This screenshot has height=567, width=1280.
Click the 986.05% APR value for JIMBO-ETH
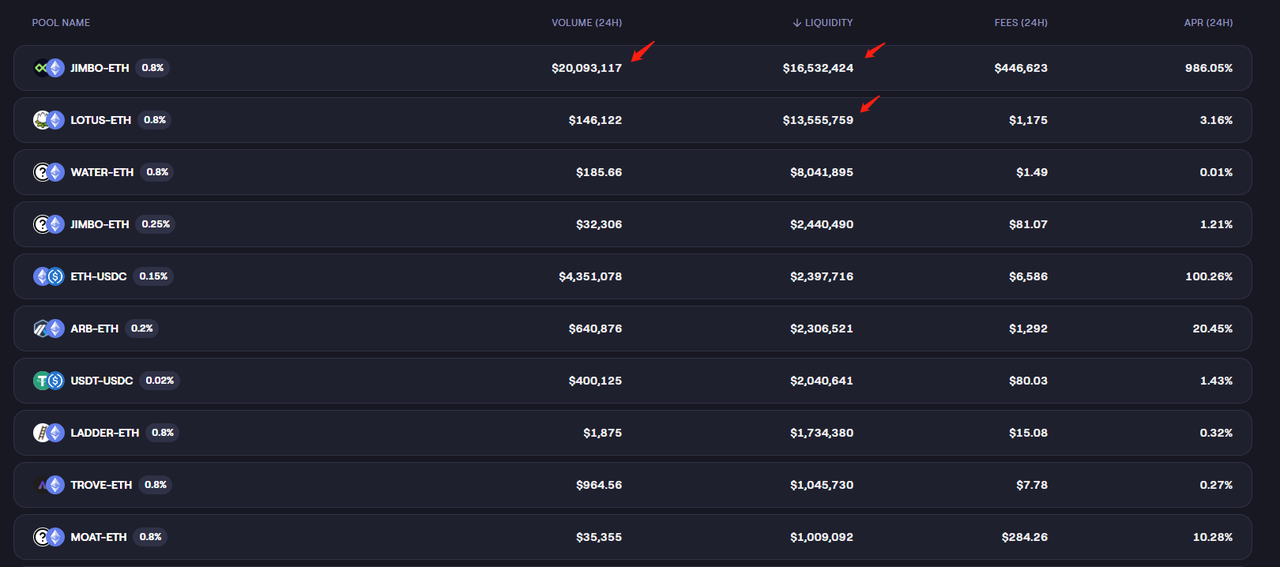pos(1209,68)
